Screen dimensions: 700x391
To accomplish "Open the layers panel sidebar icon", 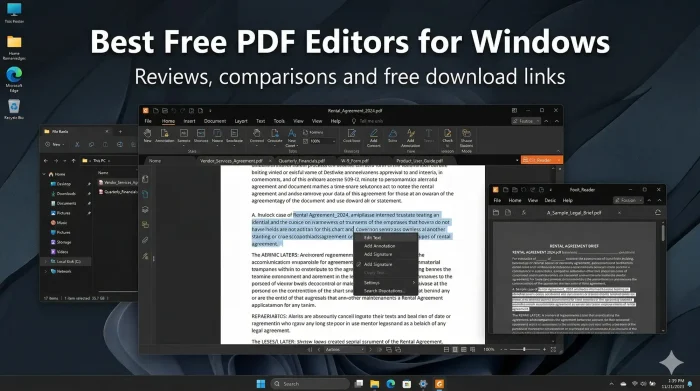I will point(145,209).
